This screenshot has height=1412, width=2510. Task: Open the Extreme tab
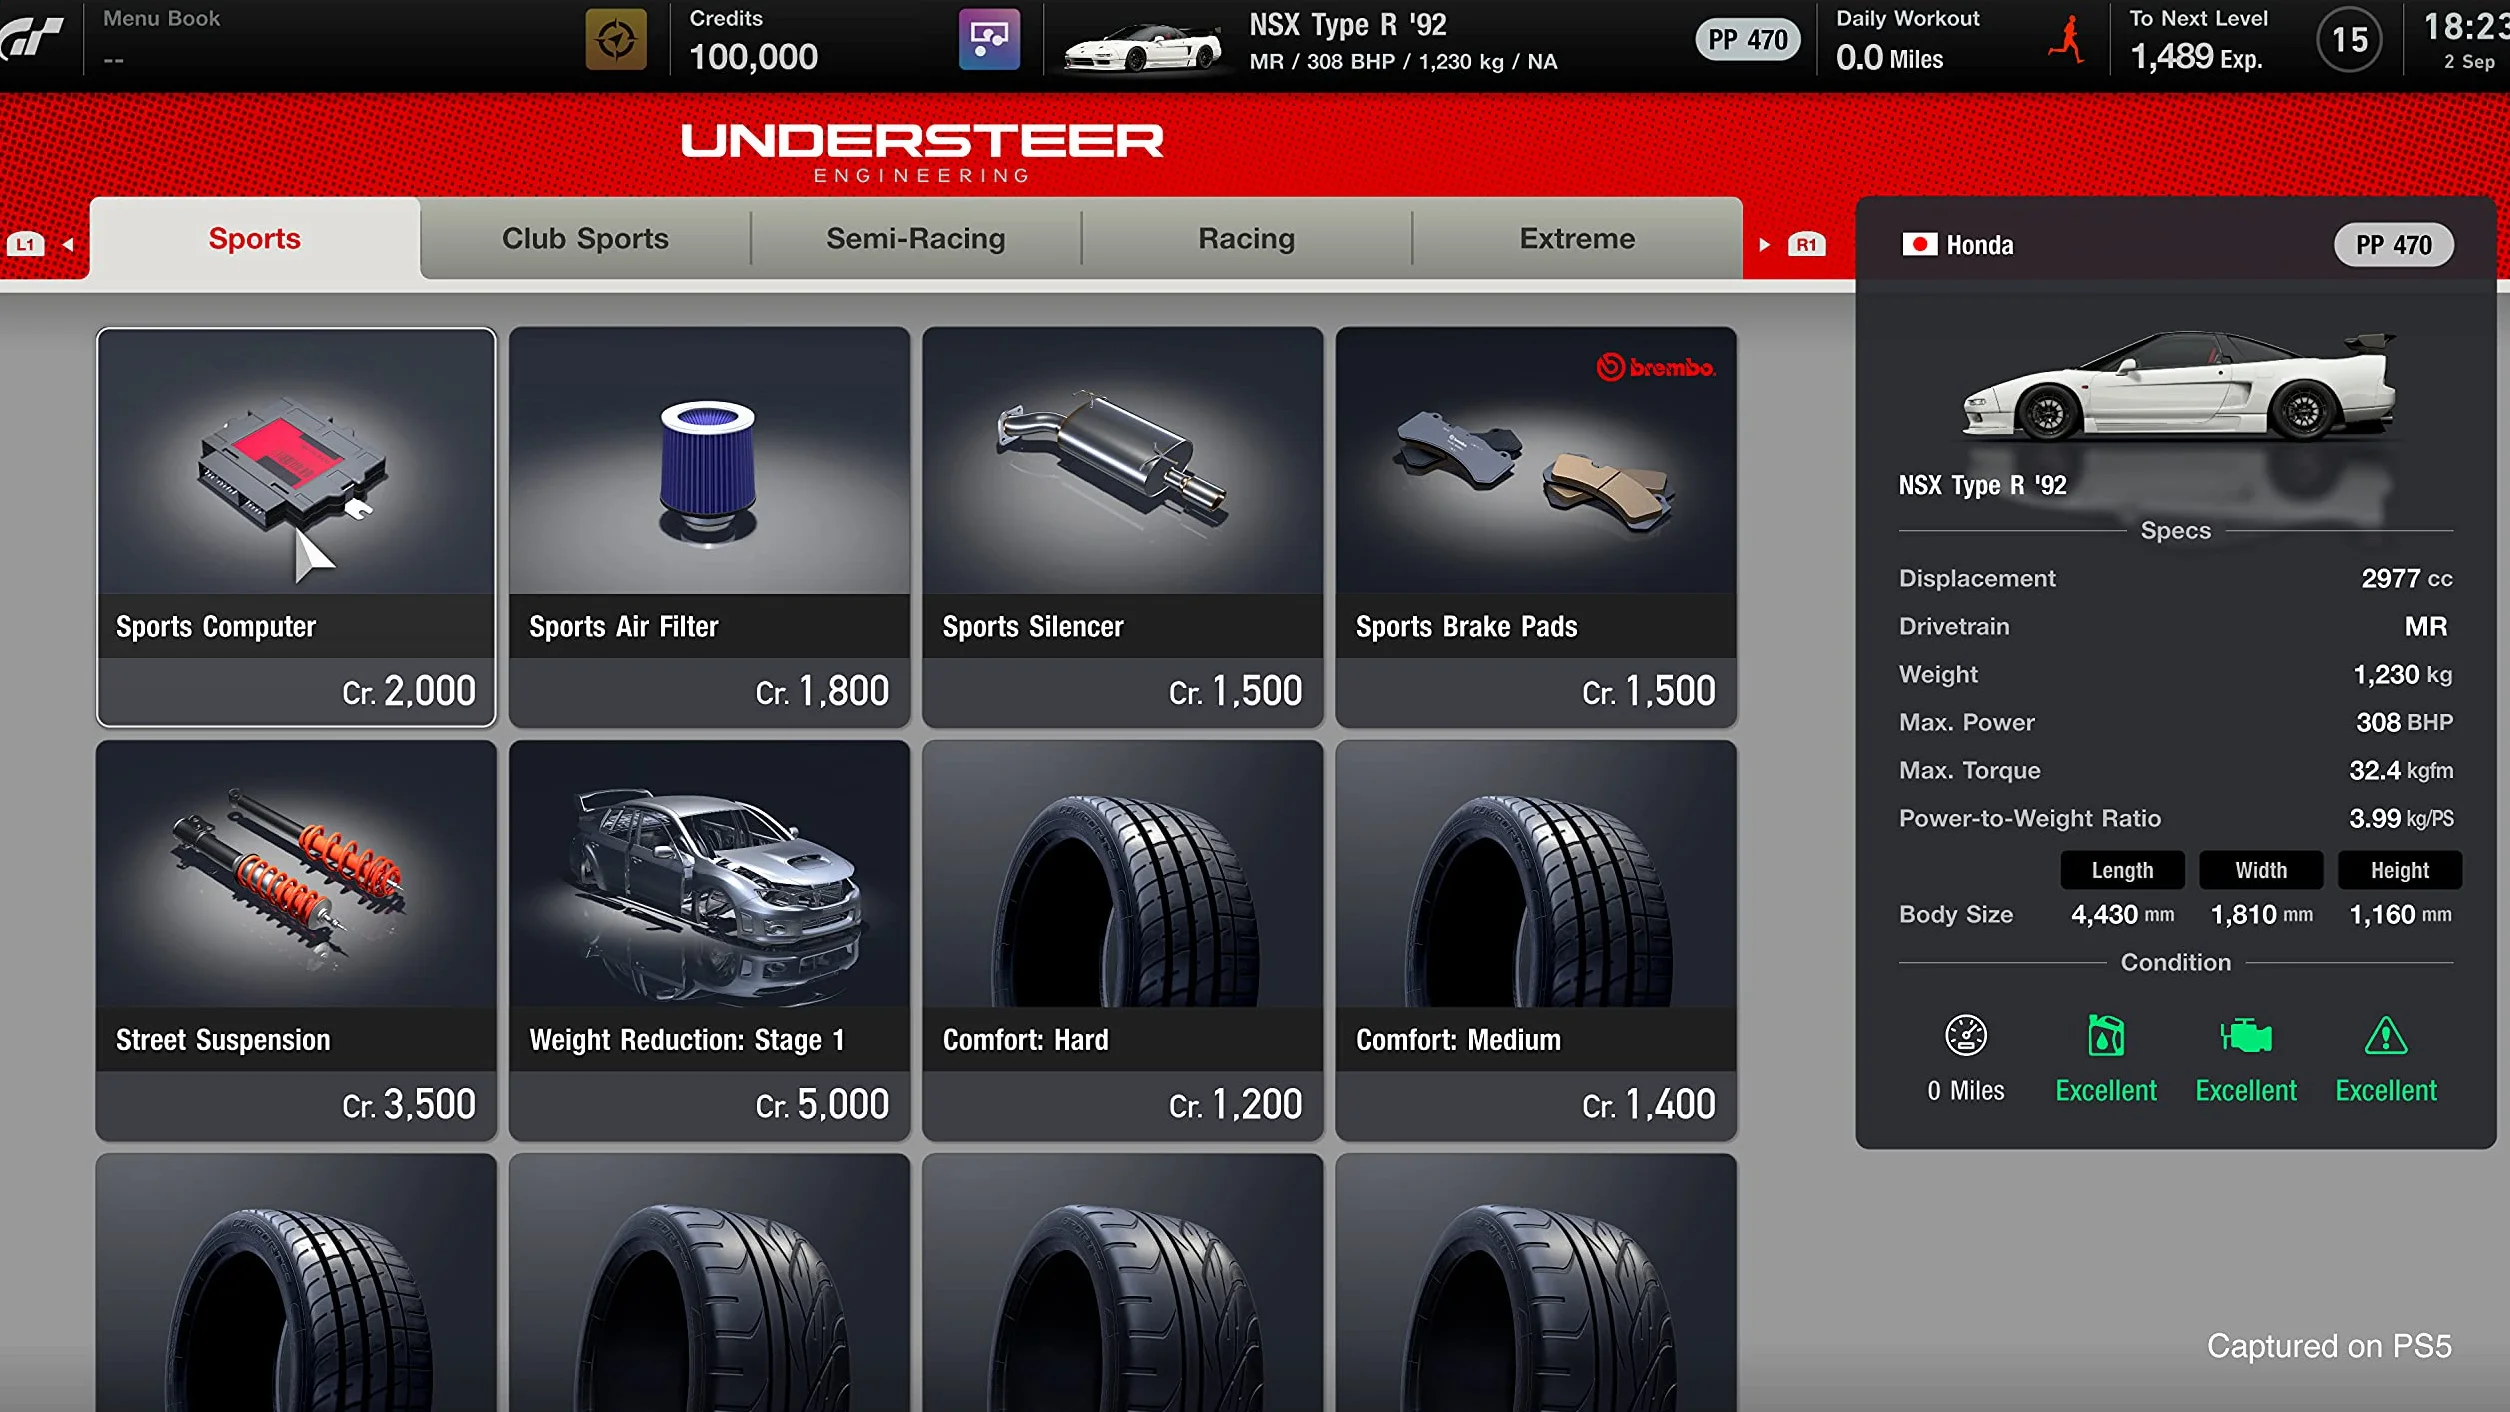pyautogui.click(x=1578, y=238)
